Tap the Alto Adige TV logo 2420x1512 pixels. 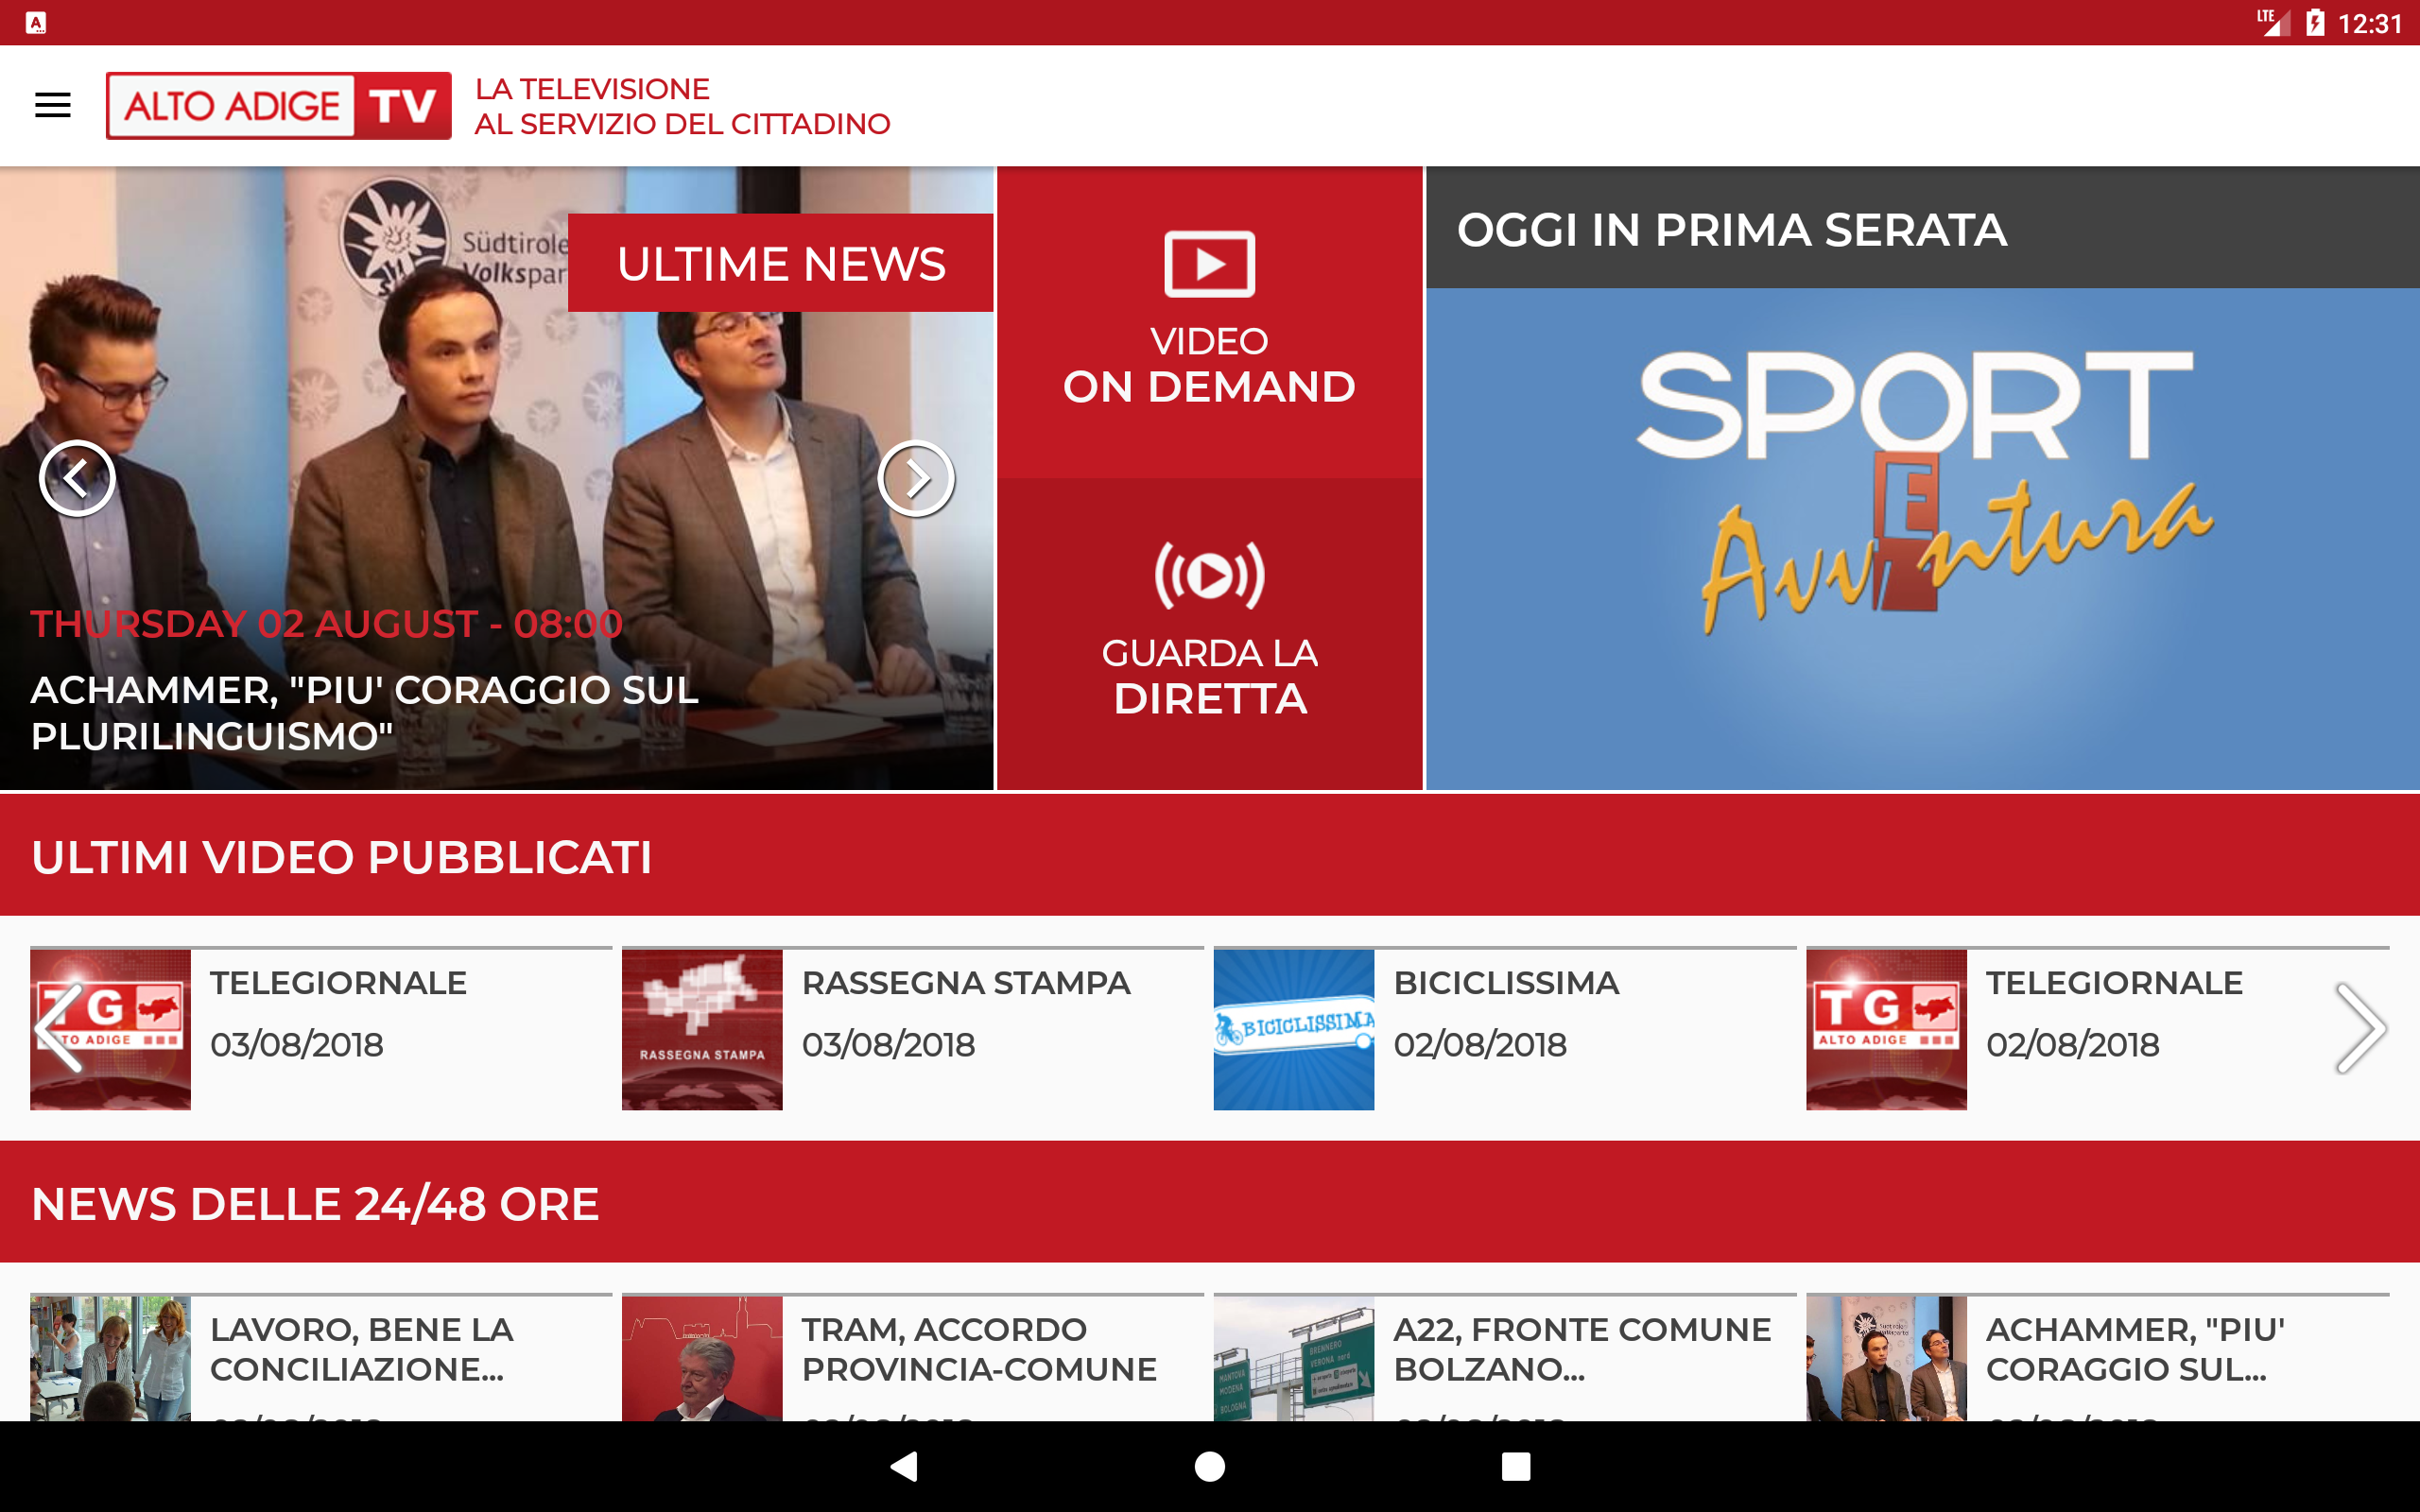click(278, 105)
